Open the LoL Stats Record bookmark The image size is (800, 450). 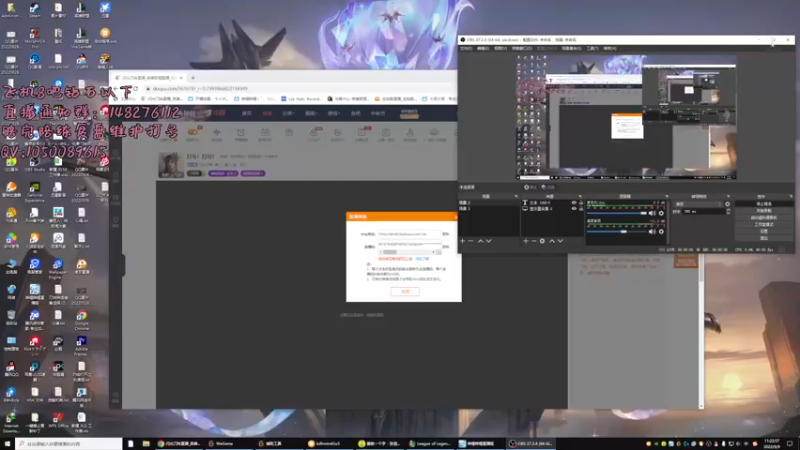pos(301,99)
